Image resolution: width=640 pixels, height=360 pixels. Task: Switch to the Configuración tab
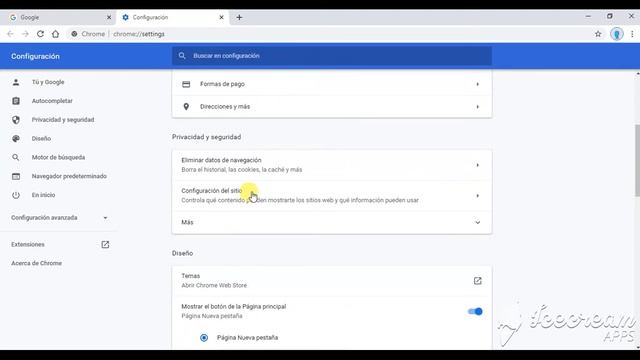(x=172, y=17)
